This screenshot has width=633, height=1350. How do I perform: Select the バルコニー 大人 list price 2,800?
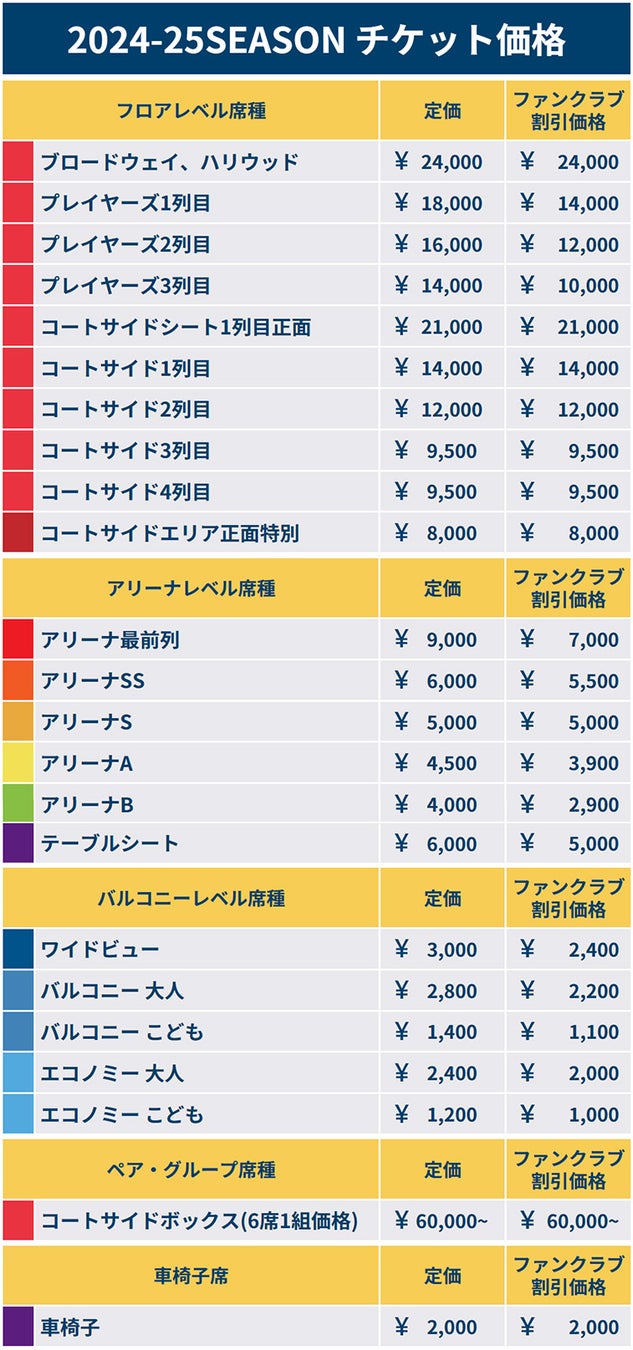pyautogui.click(x=437, y=991)
